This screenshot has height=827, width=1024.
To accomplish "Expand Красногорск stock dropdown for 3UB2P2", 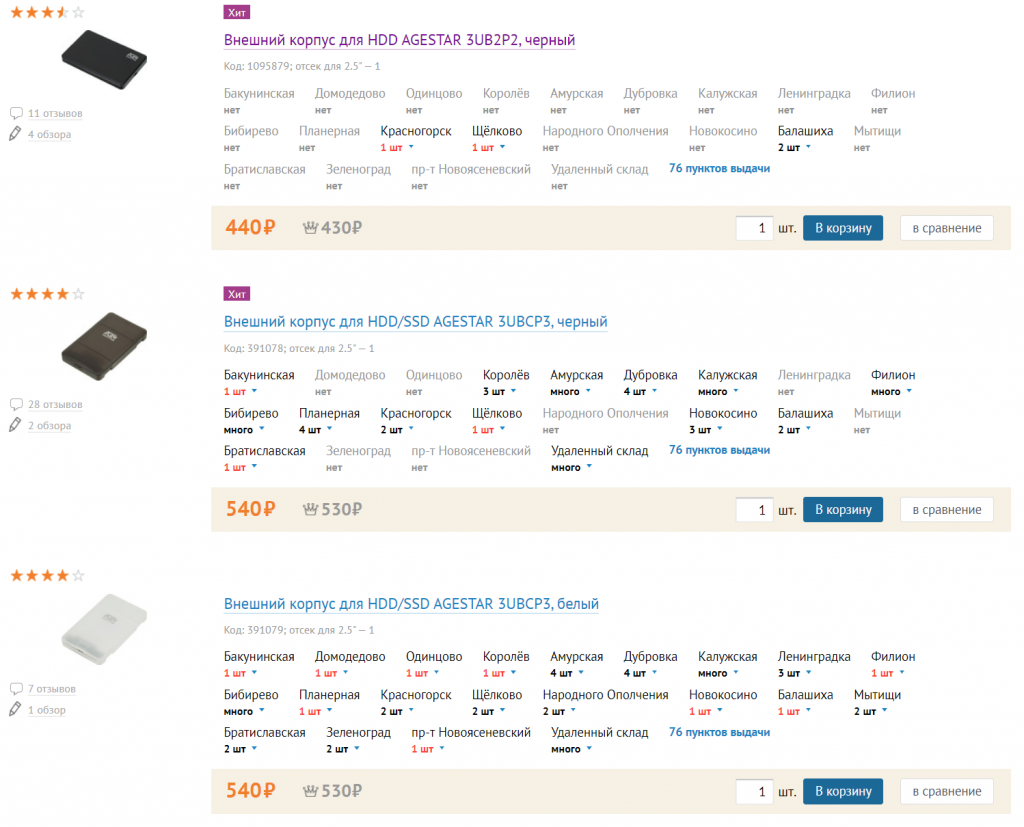I will [x=398, y=148].
